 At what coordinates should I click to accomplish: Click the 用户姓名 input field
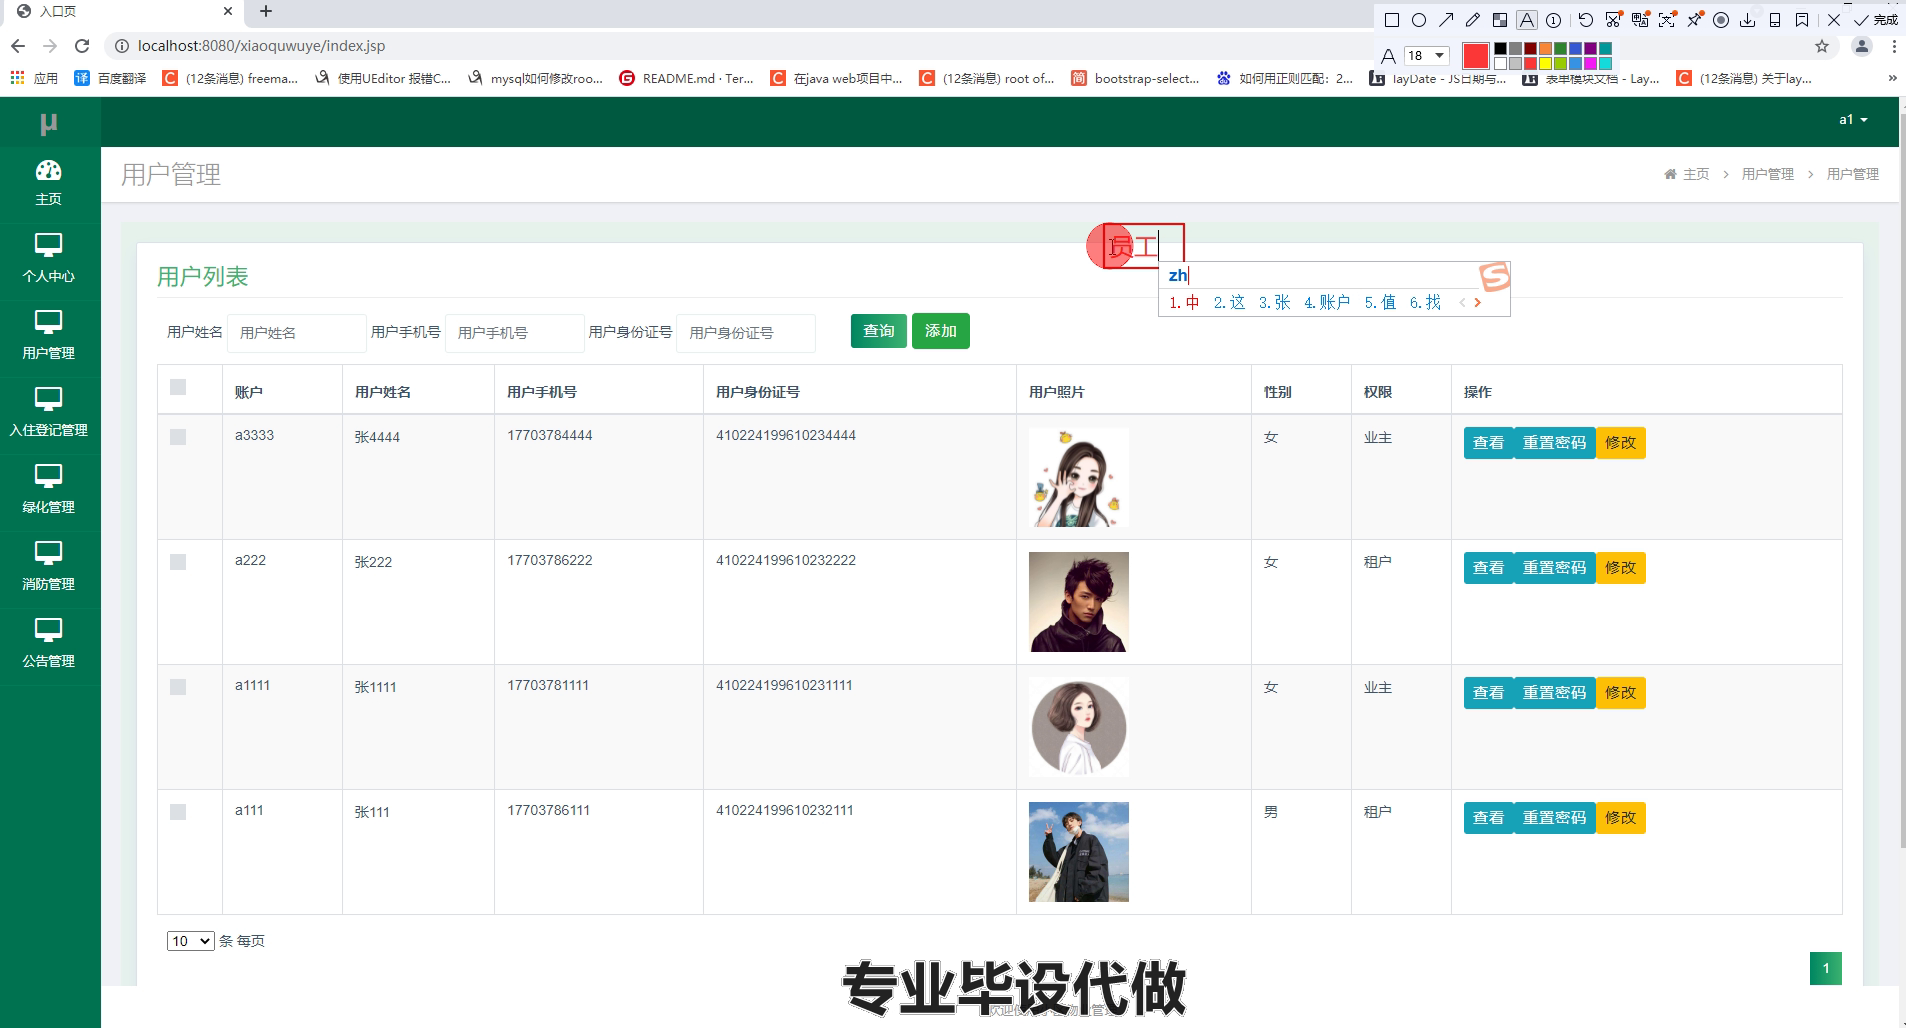point(297,333)
